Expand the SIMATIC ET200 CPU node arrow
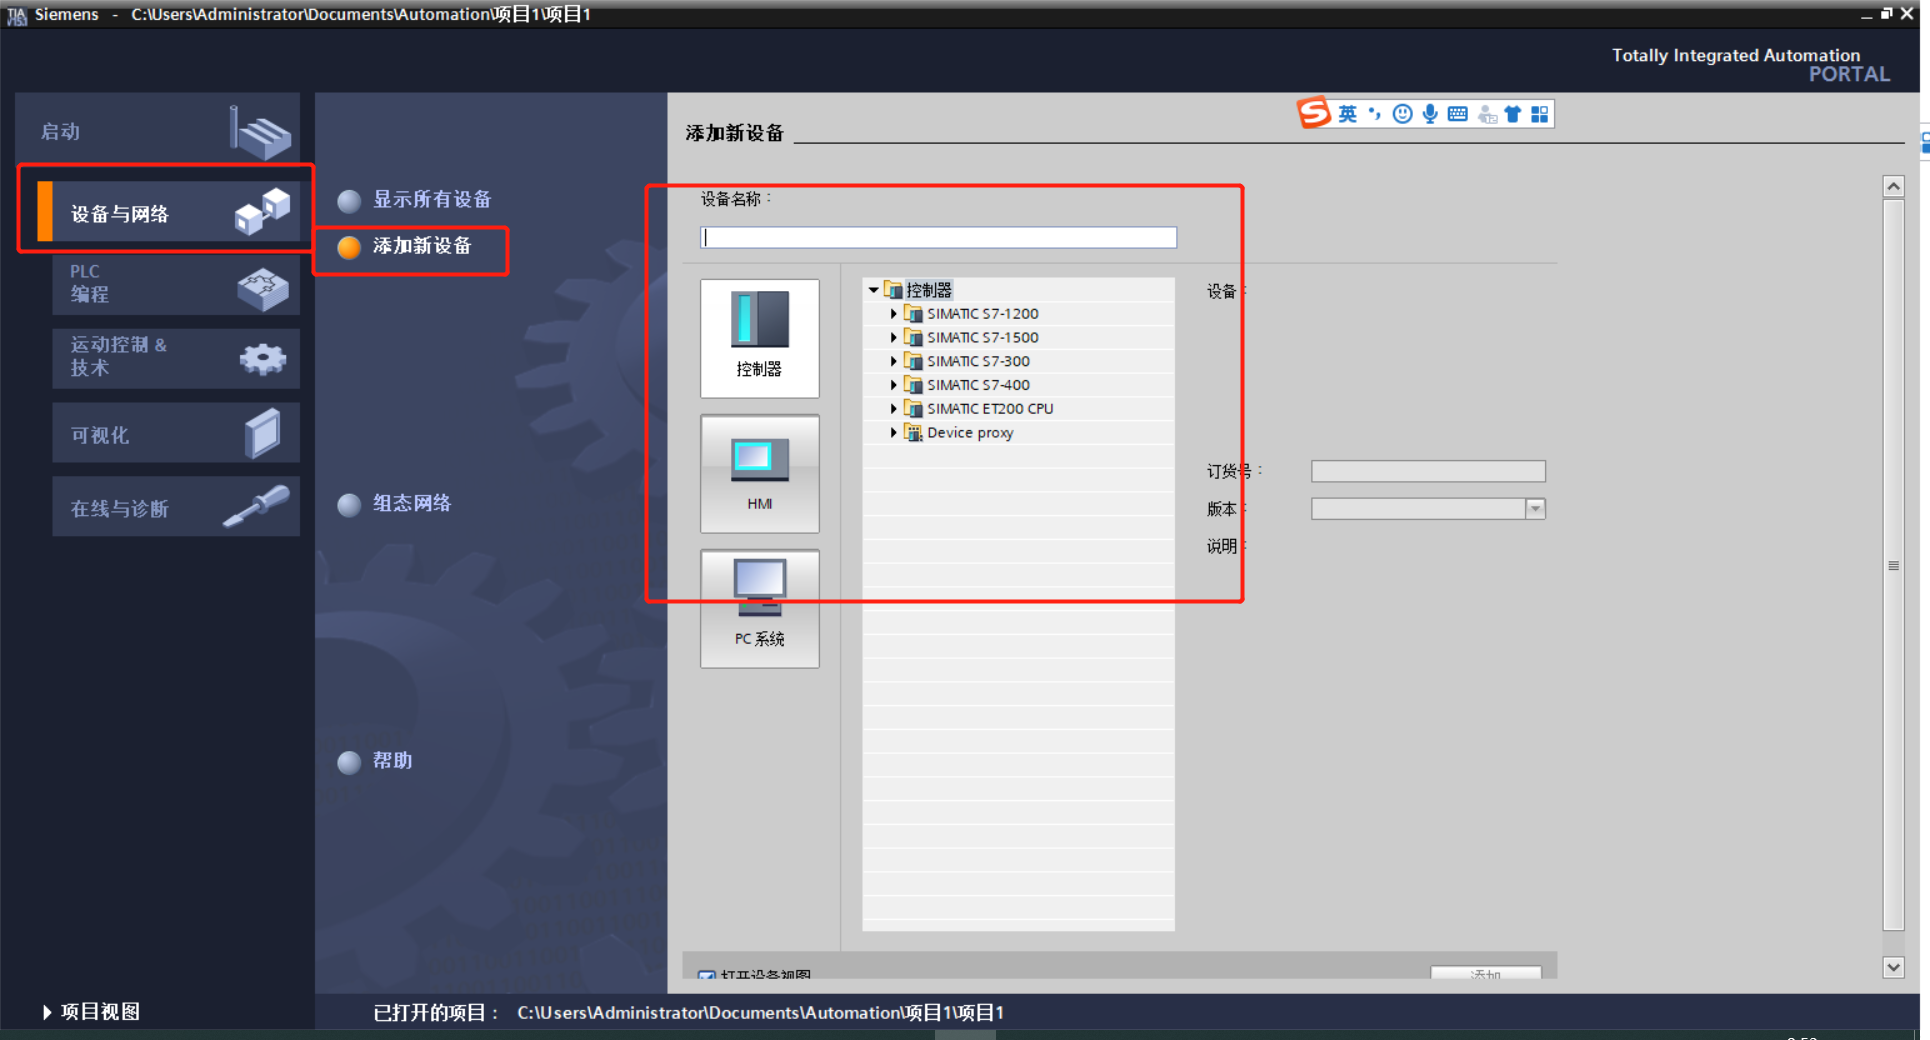Image resolution: width=1930 pixels, height=1040 pixels. (x=893, y=408)
